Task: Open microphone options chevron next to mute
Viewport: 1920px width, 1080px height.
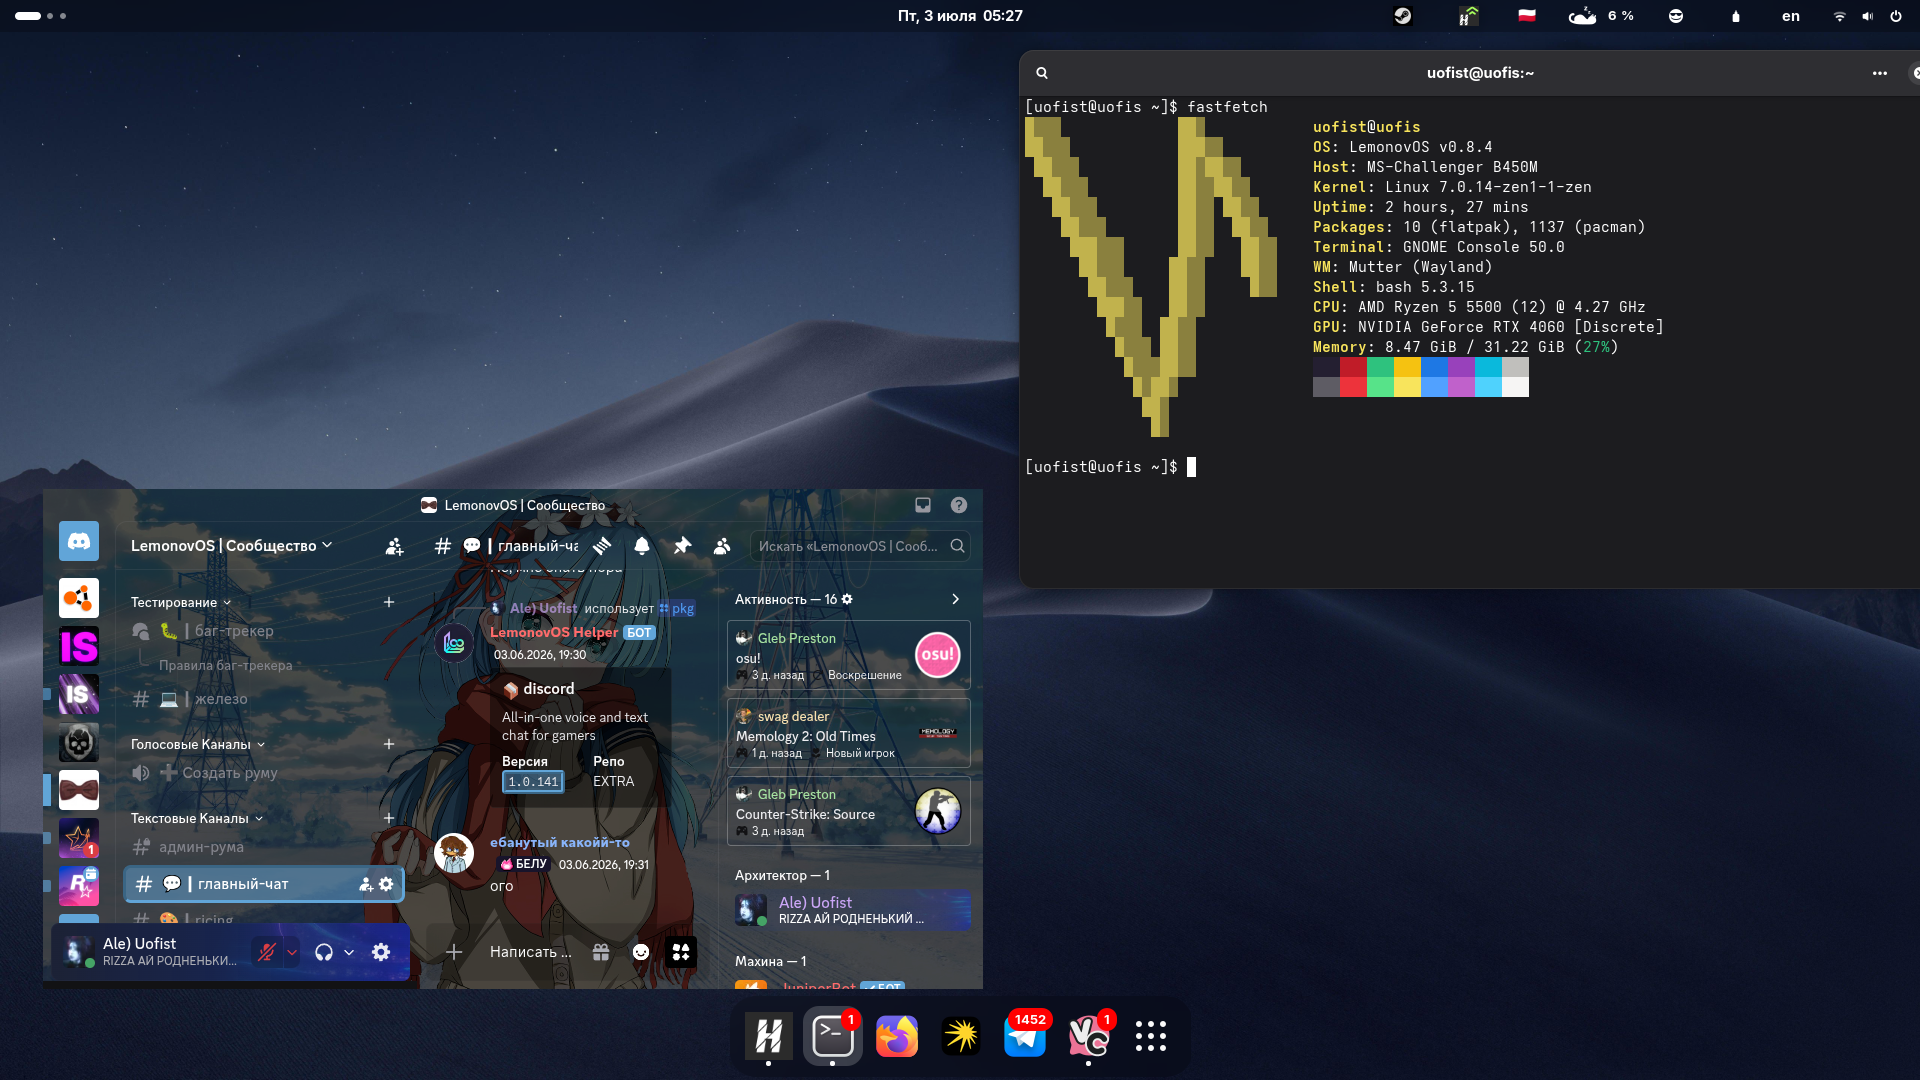Action: [x=292, y=952]
